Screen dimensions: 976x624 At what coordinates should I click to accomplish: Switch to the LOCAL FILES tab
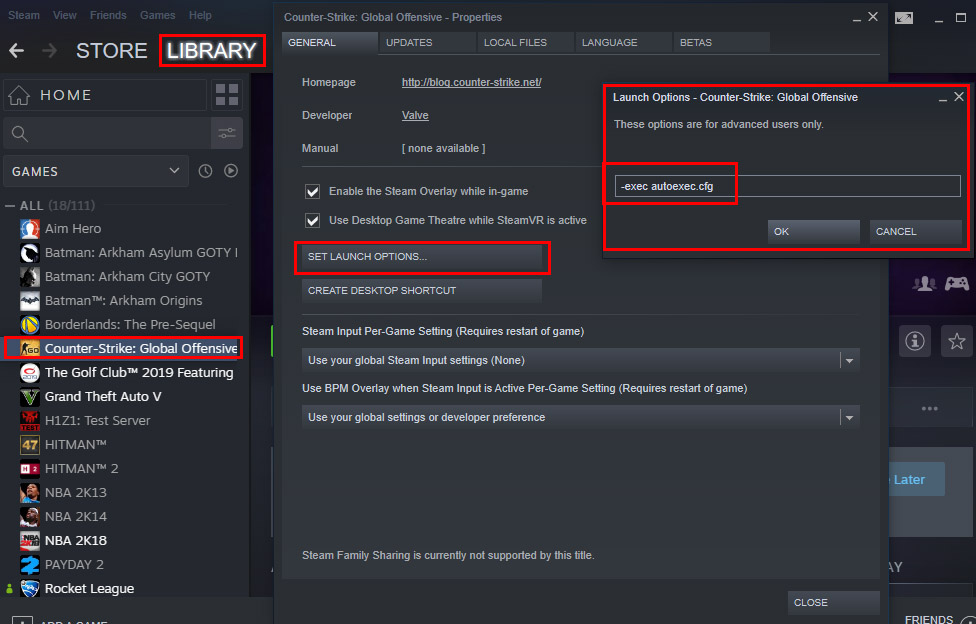525,42
